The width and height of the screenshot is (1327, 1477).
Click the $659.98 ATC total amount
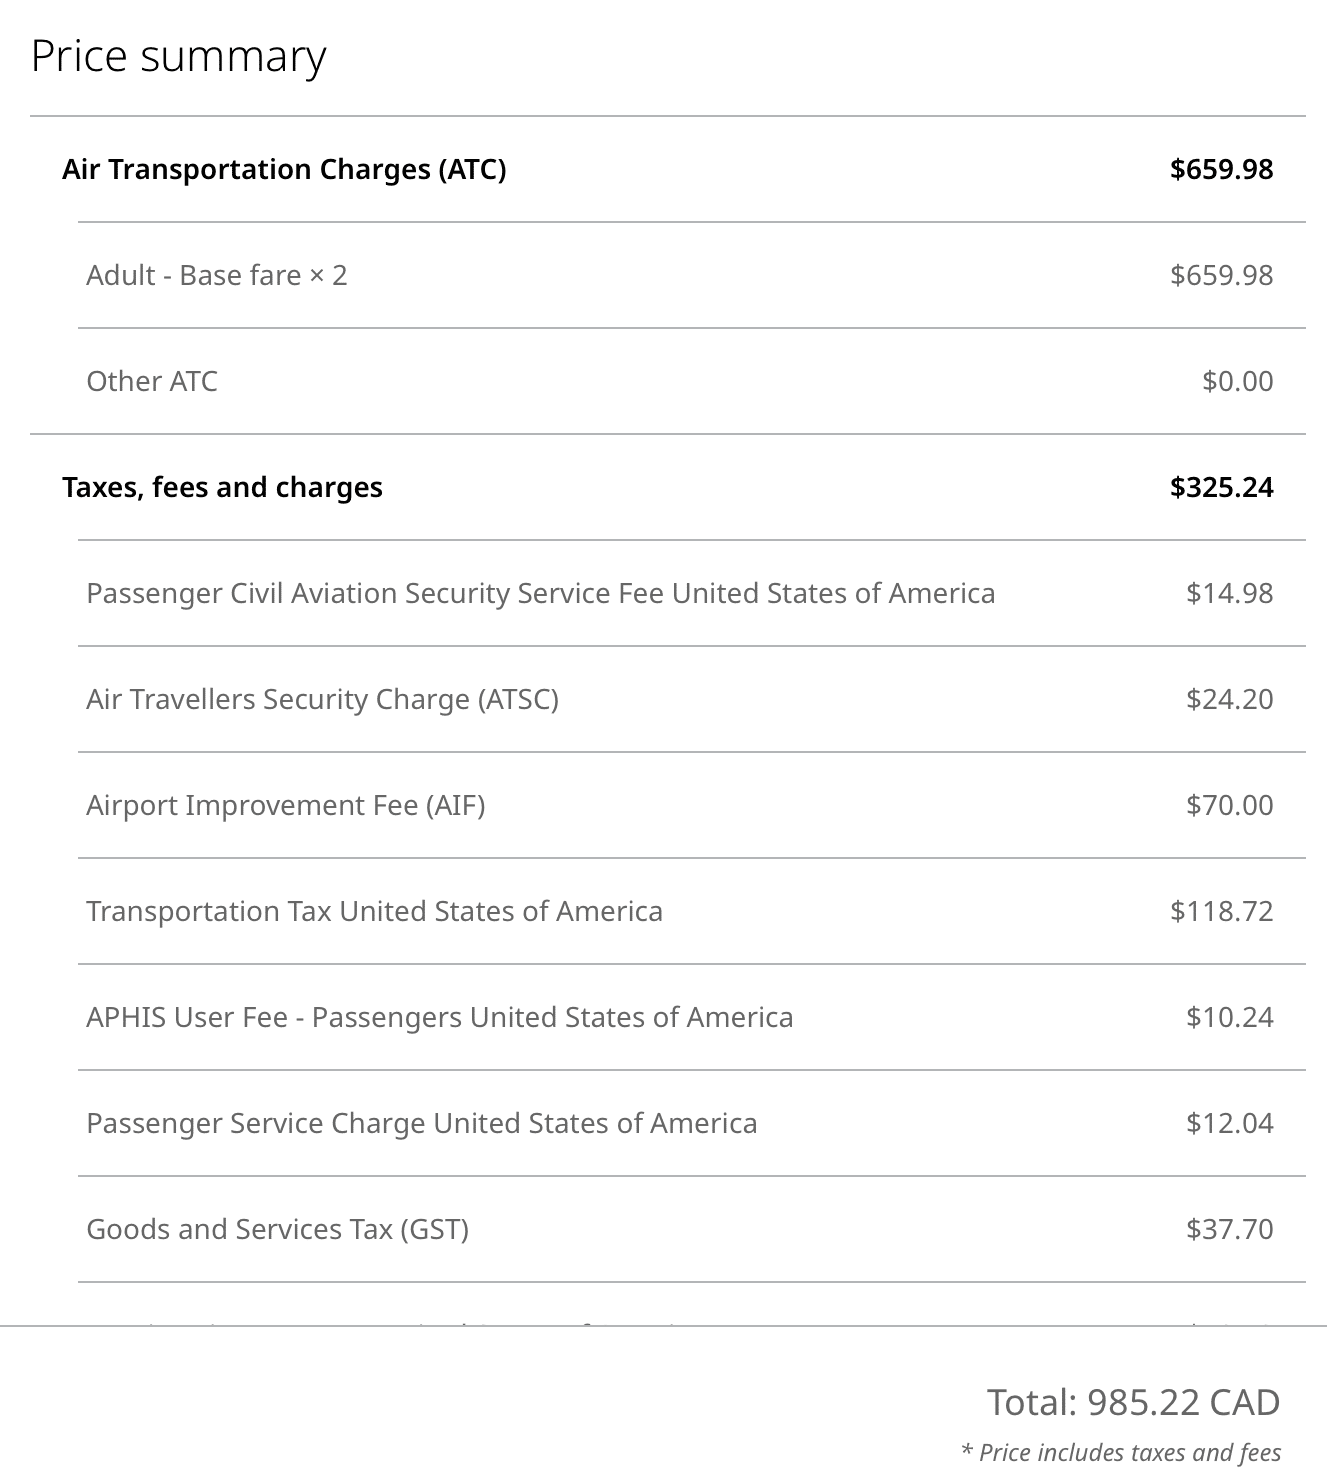coord(1221,169)
